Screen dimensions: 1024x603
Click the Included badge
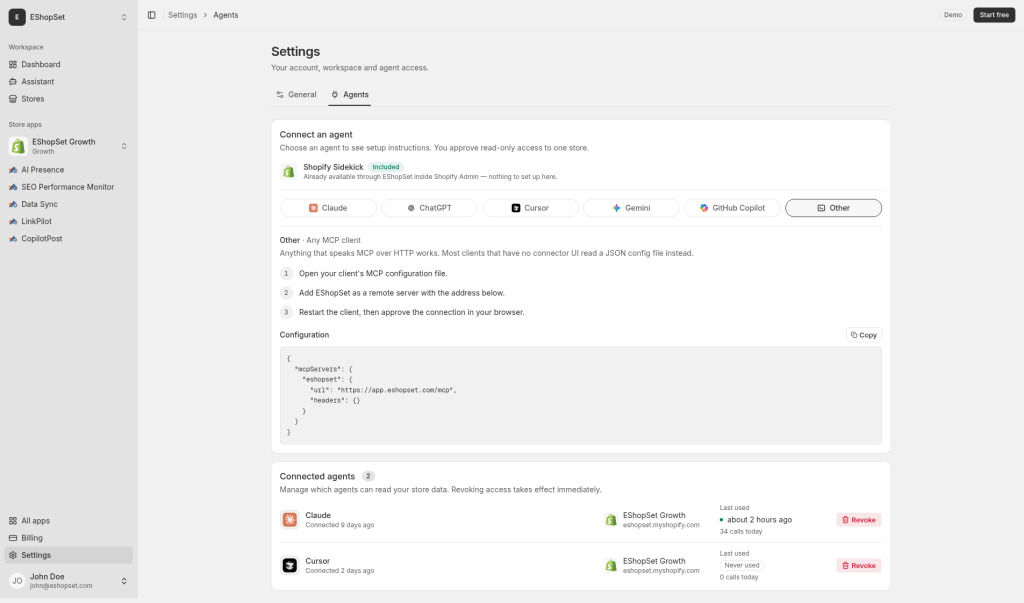click(385, 167)
